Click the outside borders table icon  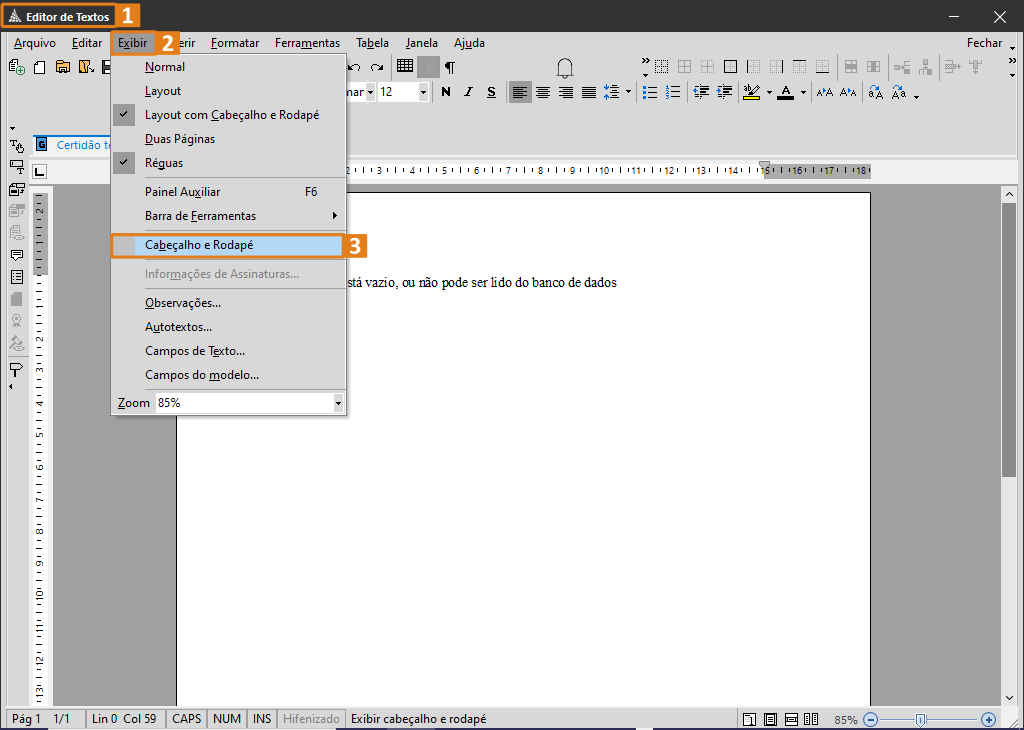731,67
